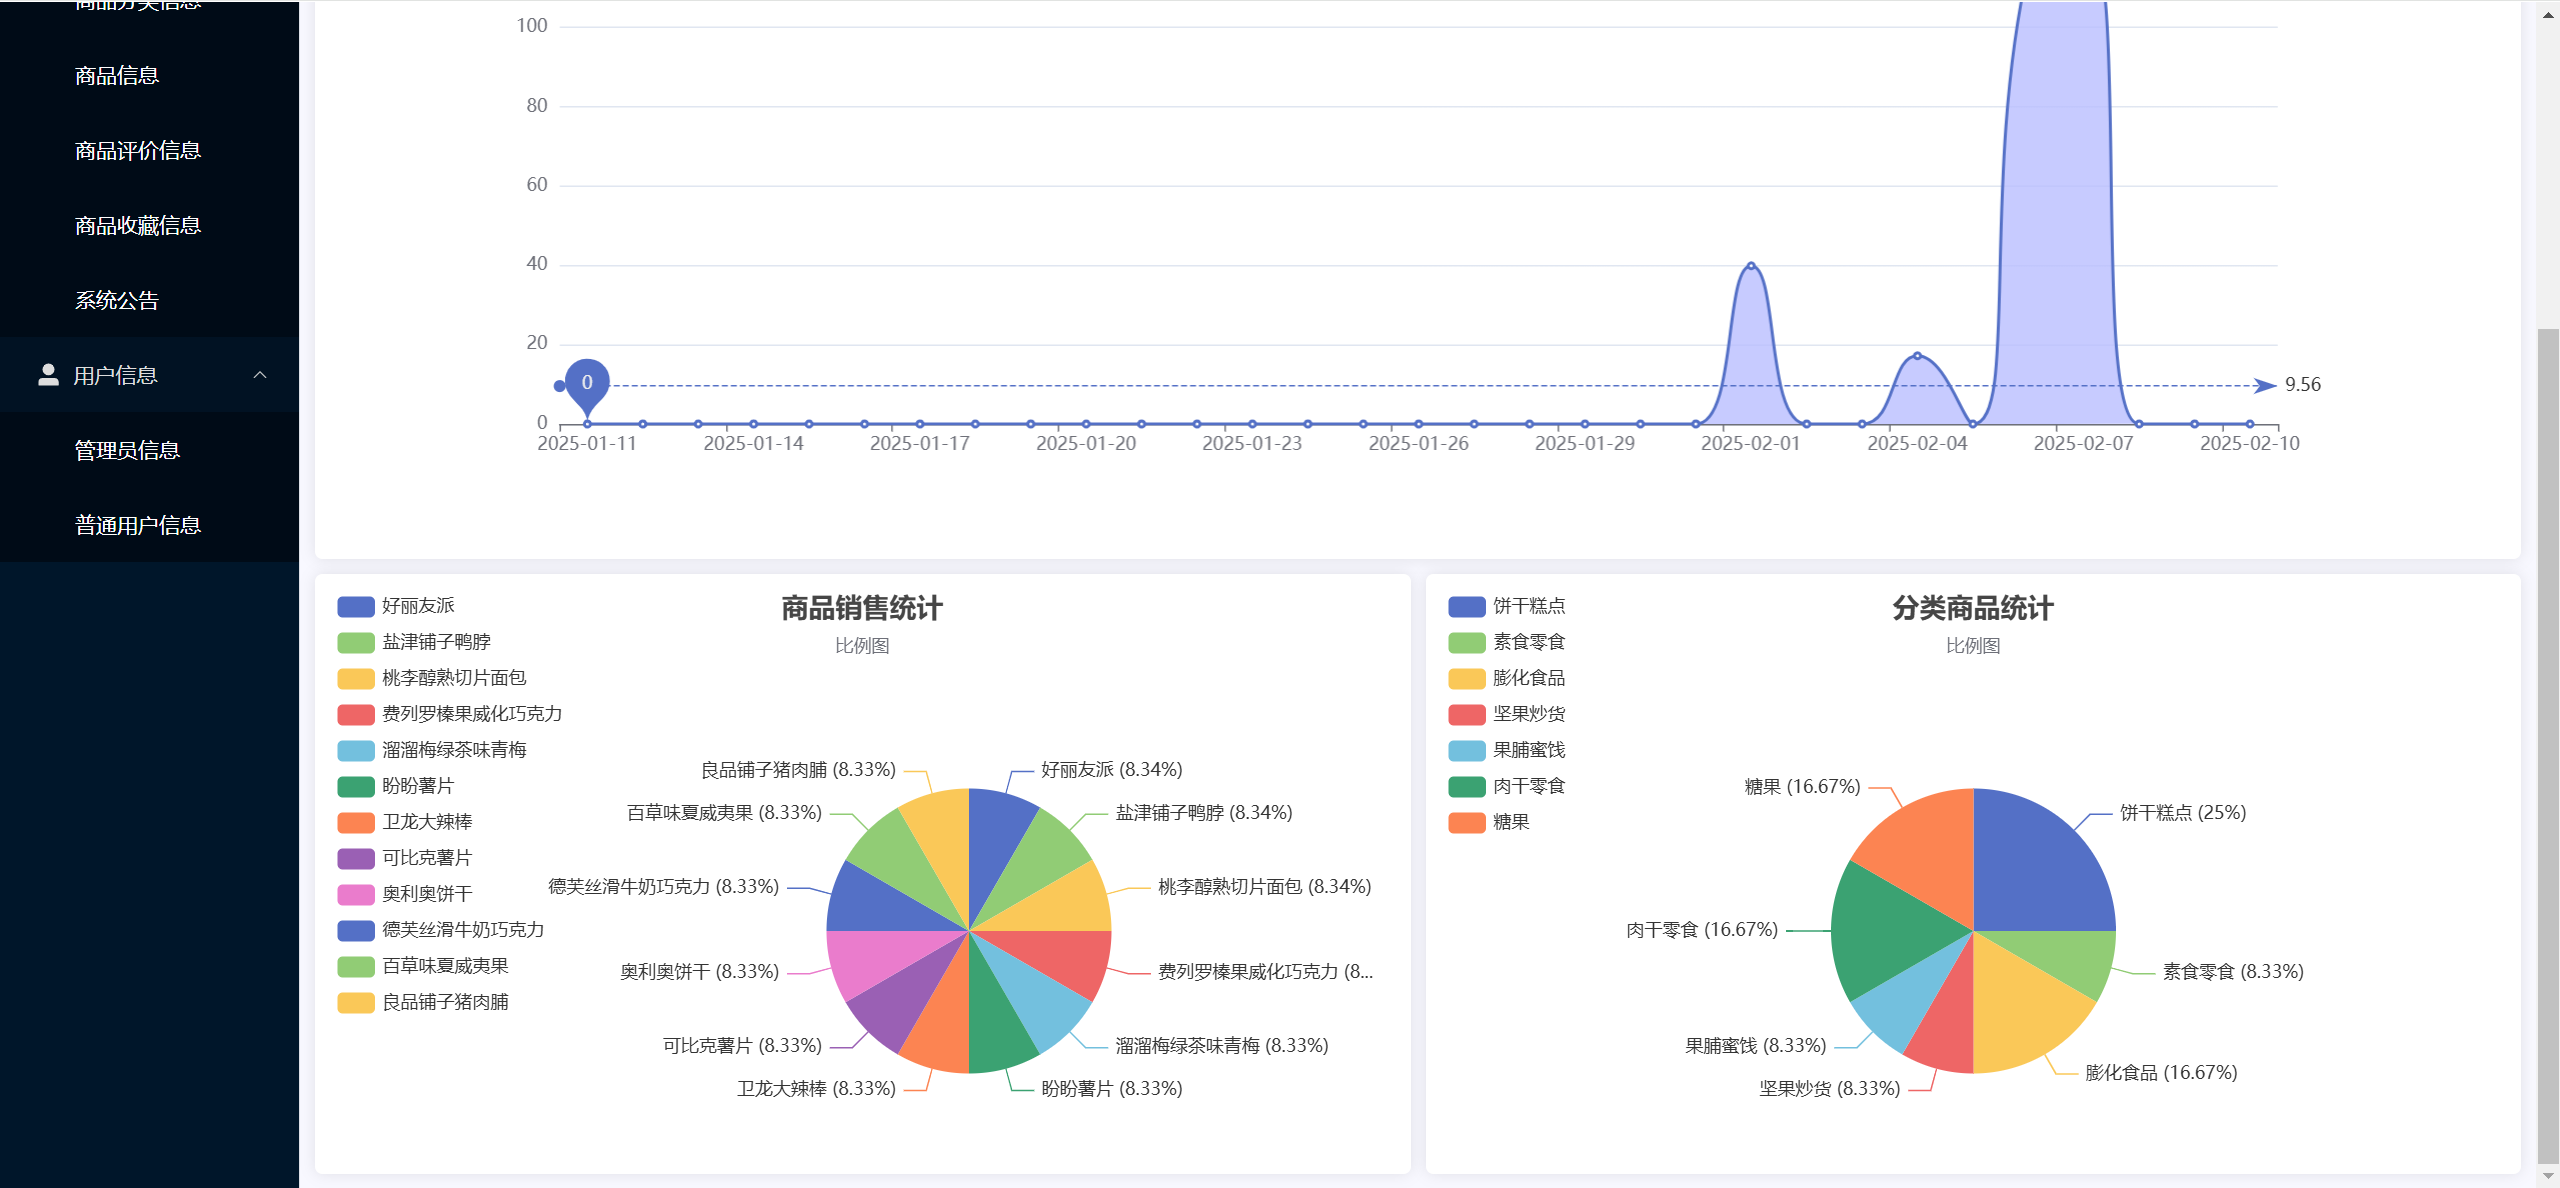Viewport: 2560px width, 1188px height.
Task: Select 普通用户信息 in sidebar
Action: (138, 526)
